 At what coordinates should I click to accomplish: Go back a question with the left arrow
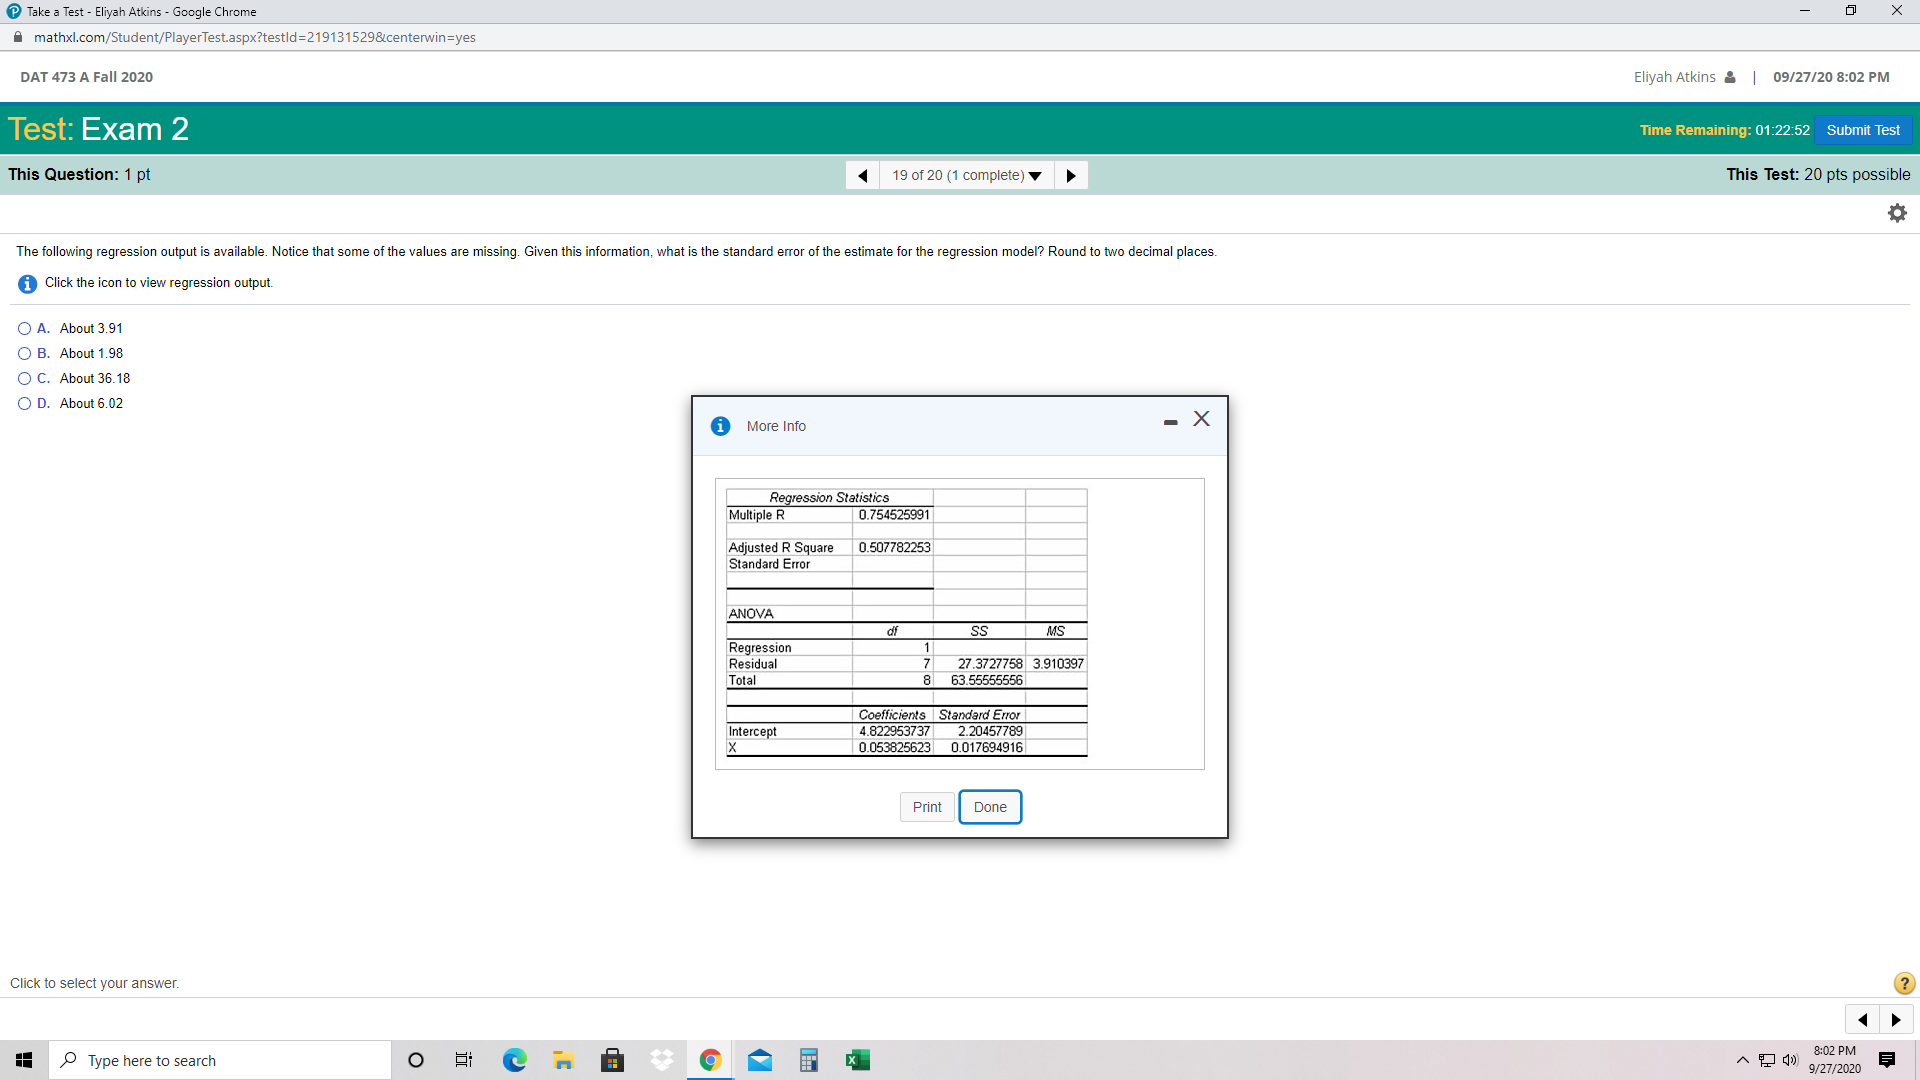tap(862, 175)
